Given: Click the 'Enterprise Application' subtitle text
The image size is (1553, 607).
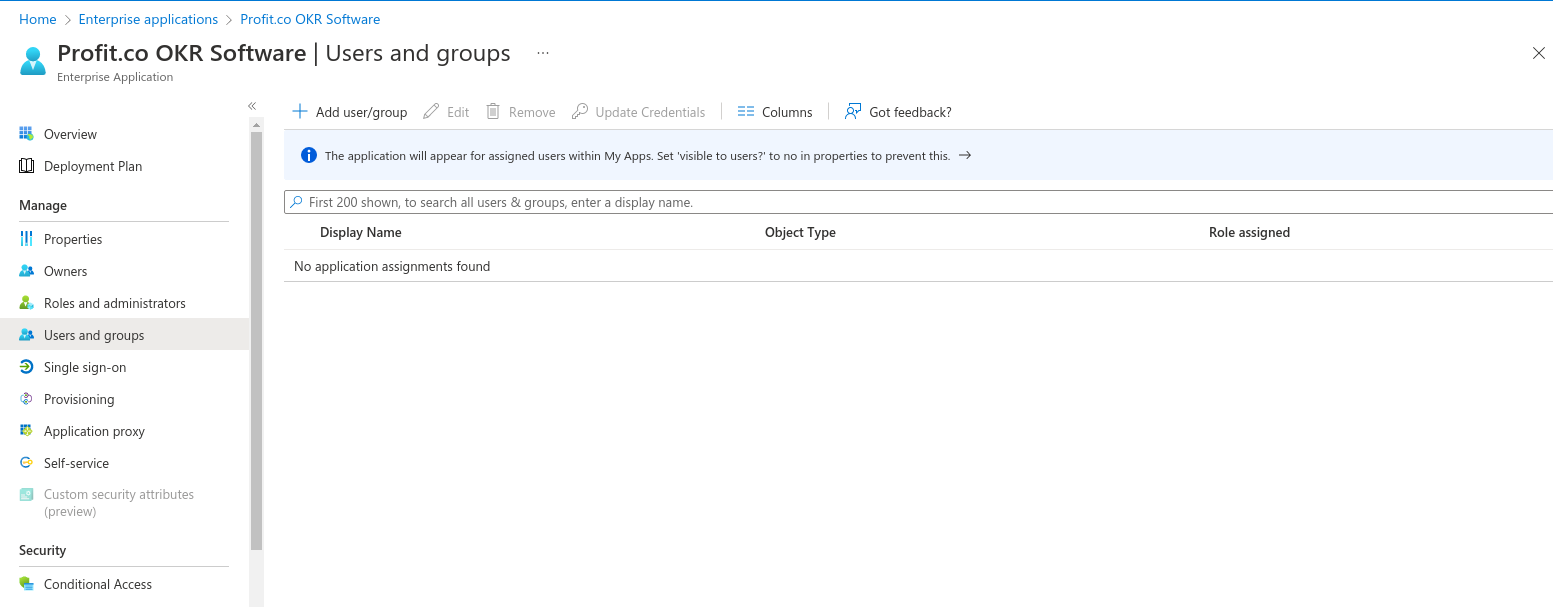Looking at the screenshot, I should (115, 77).
